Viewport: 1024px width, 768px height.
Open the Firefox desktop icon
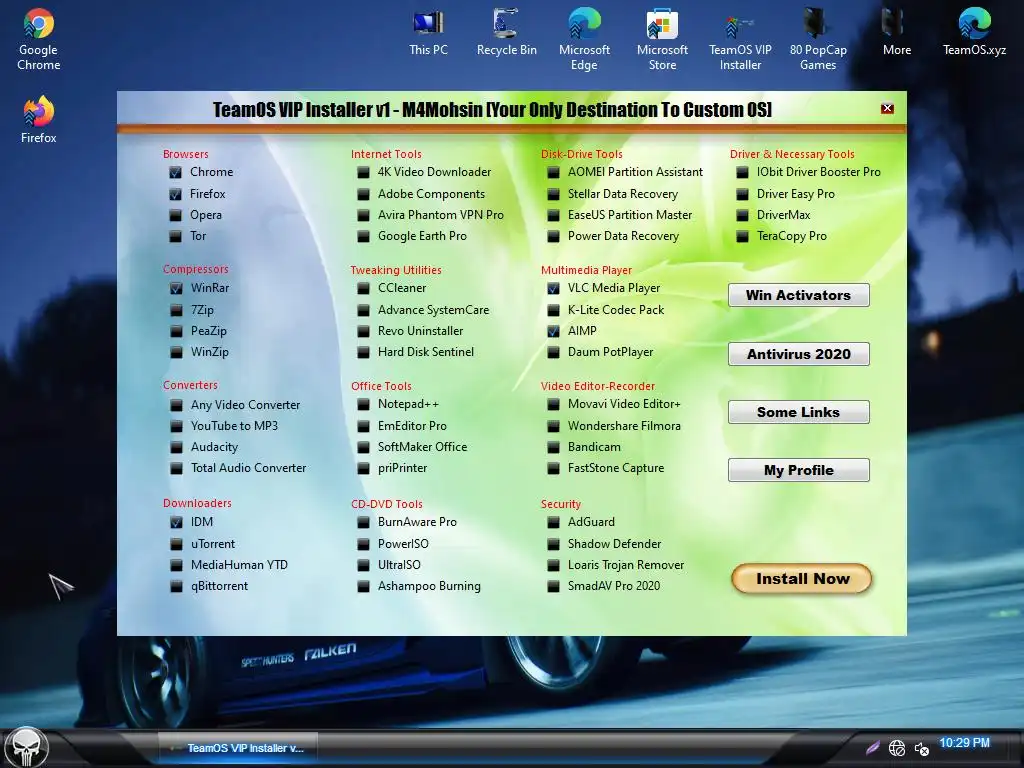(39, 120)
